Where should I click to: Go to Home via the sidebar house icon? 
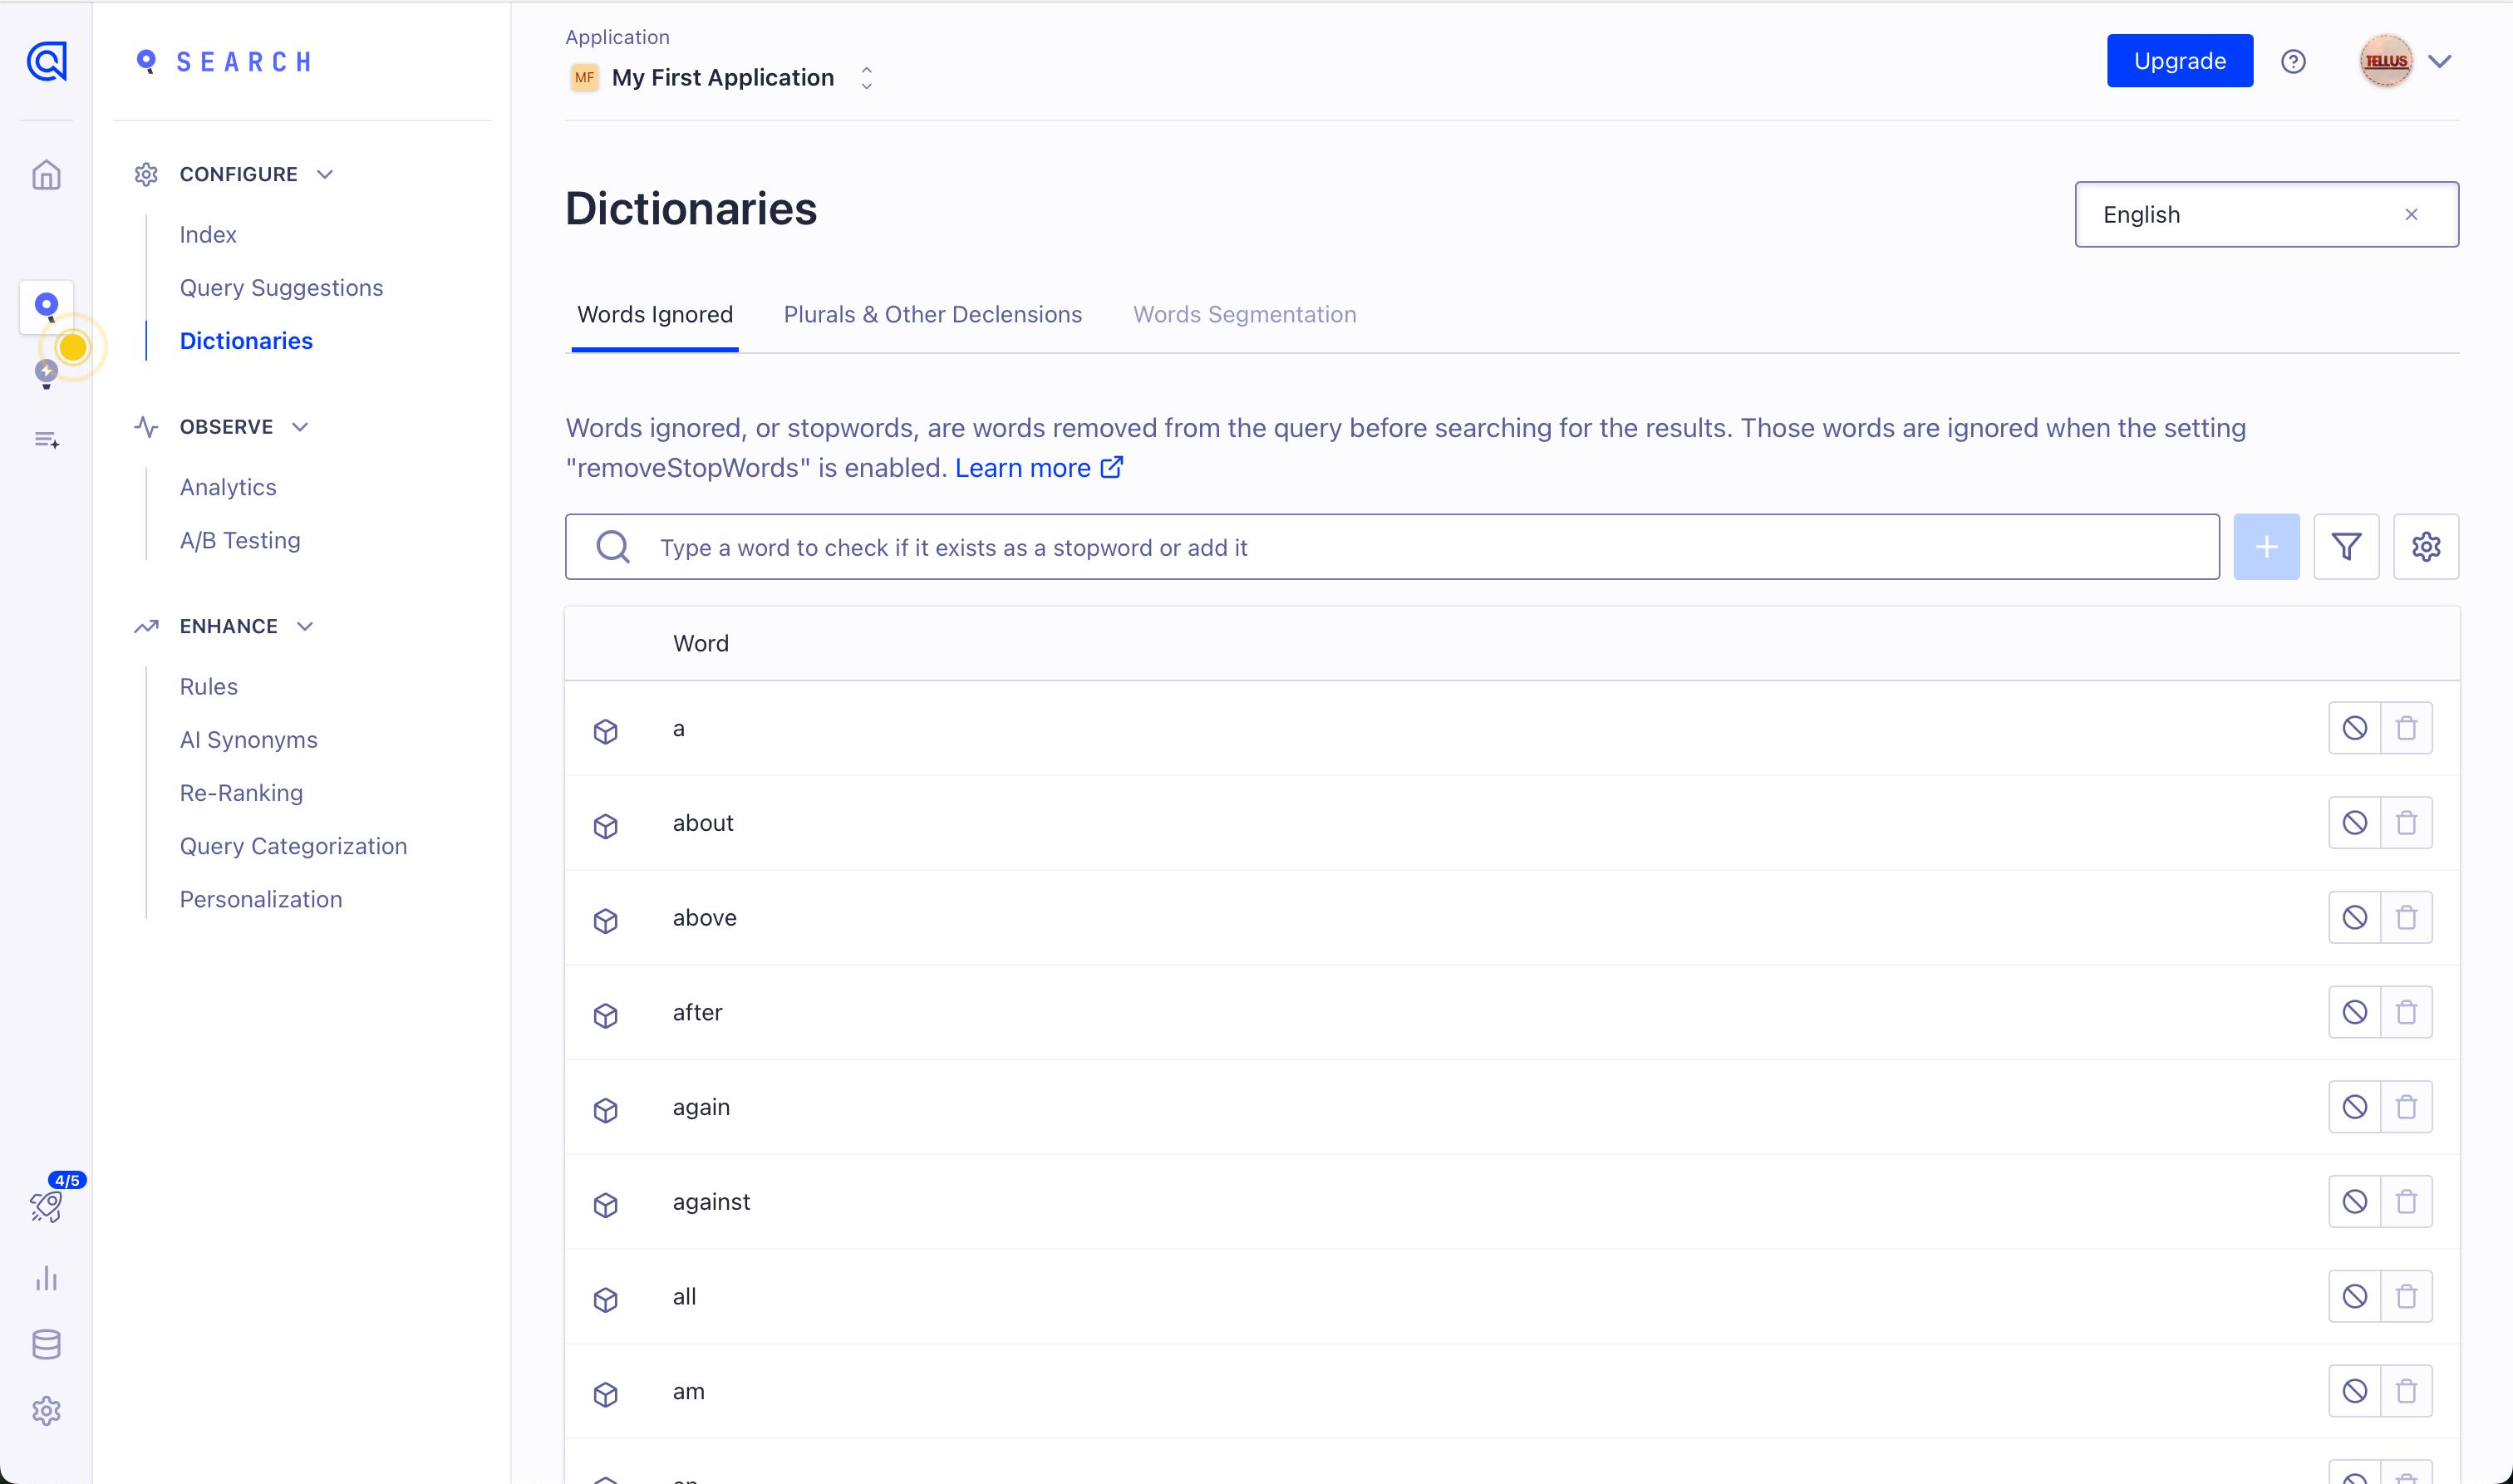pyautogui.click(x=46, y=175)
